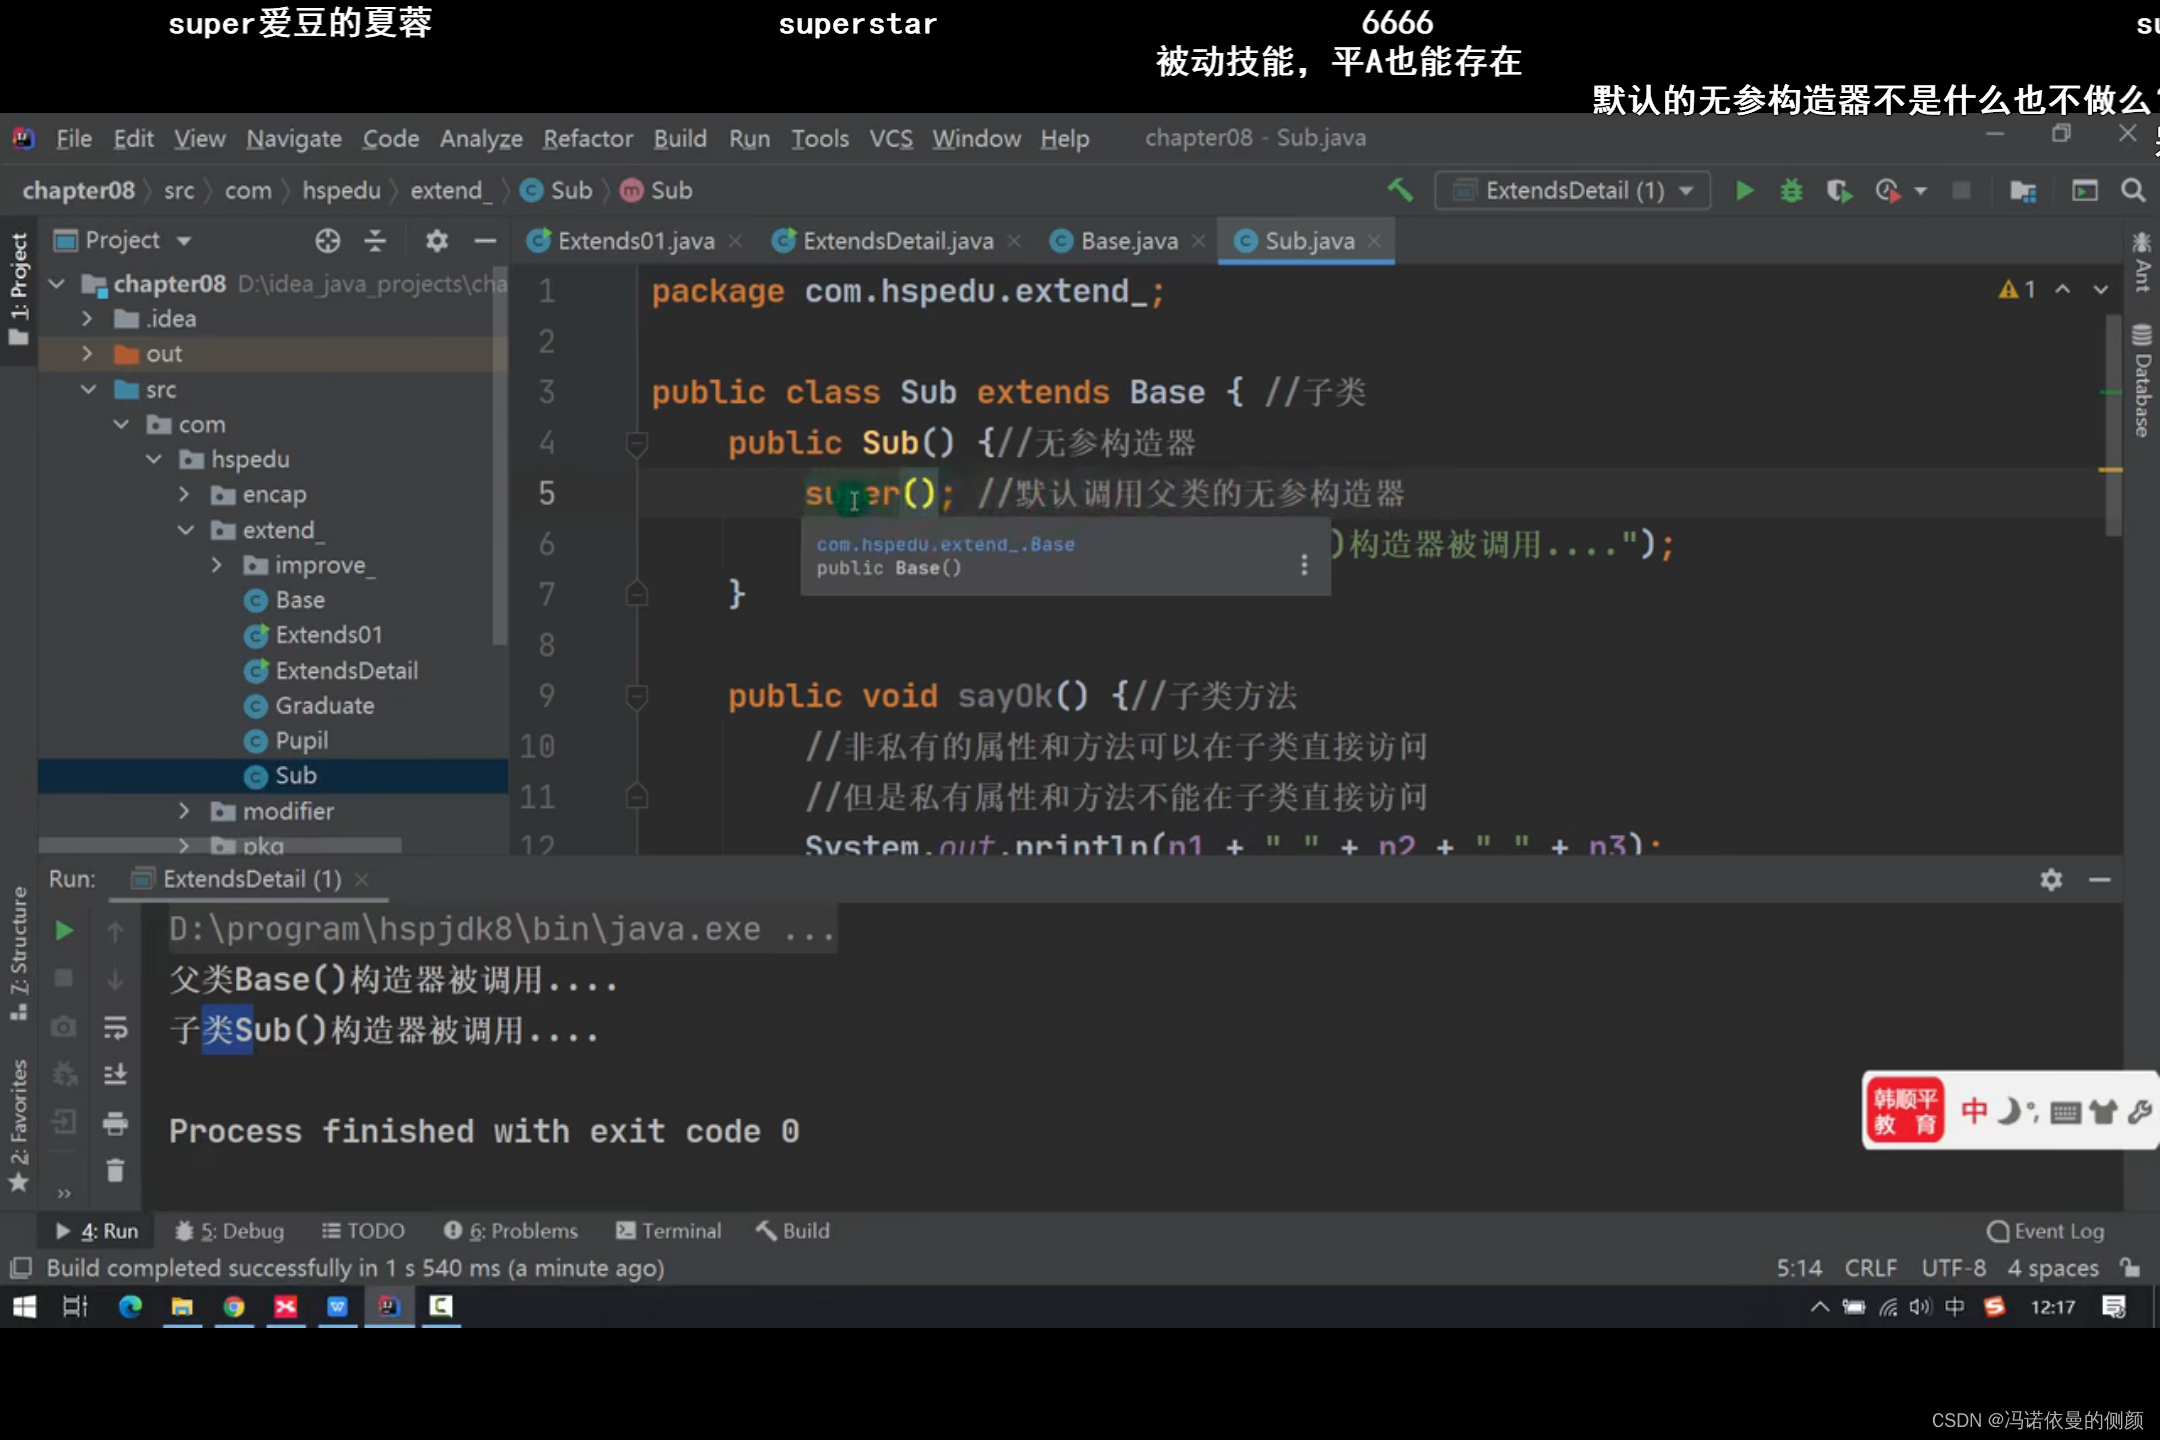Open ExtendsDetail run configuration dropdown
The width and height of the screenshot is (2160, 1440).
(x=1572, y=190)
